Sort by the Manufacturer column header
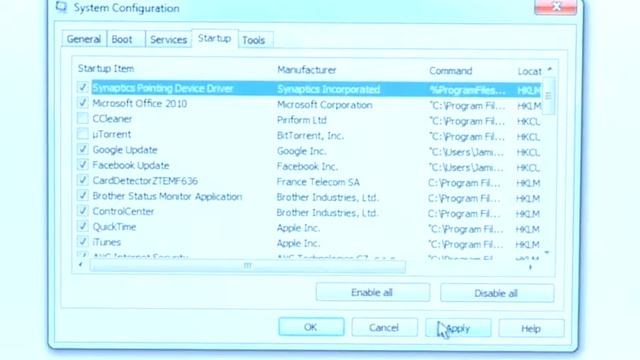 [x=307, y=70]
